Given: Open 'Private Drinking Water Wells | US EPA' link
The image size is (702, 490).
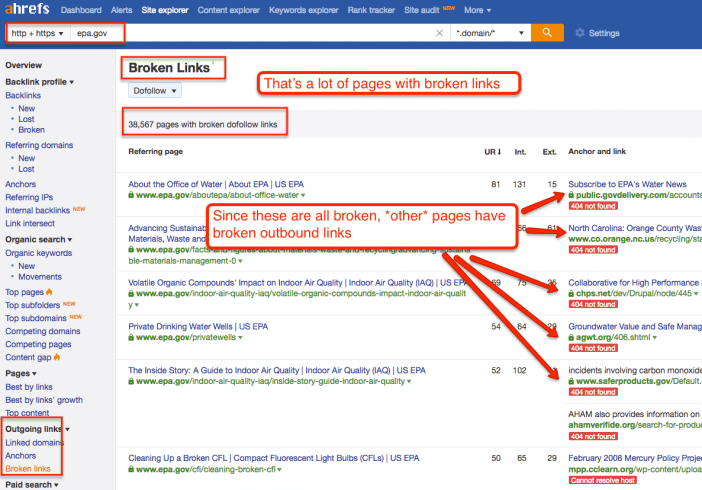Looking at the screenshot, I should tap(198, 327).
